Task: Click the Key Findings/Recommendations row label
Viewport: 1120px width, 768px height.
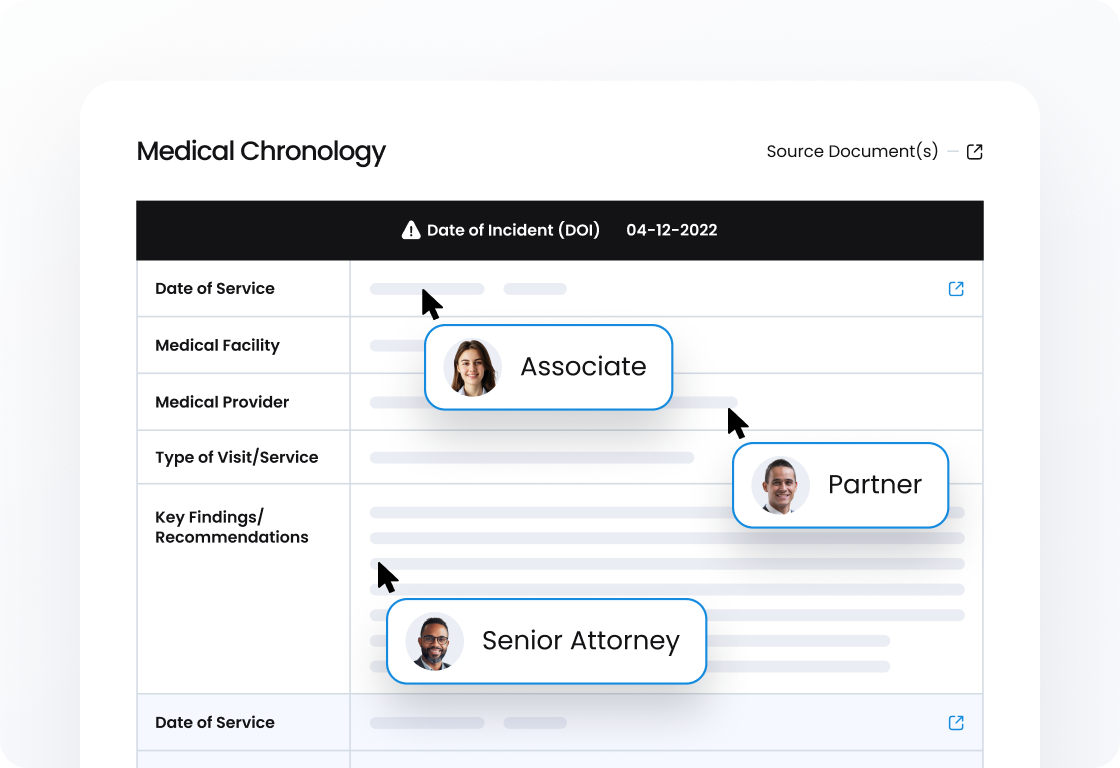Action: click(231, 527)
